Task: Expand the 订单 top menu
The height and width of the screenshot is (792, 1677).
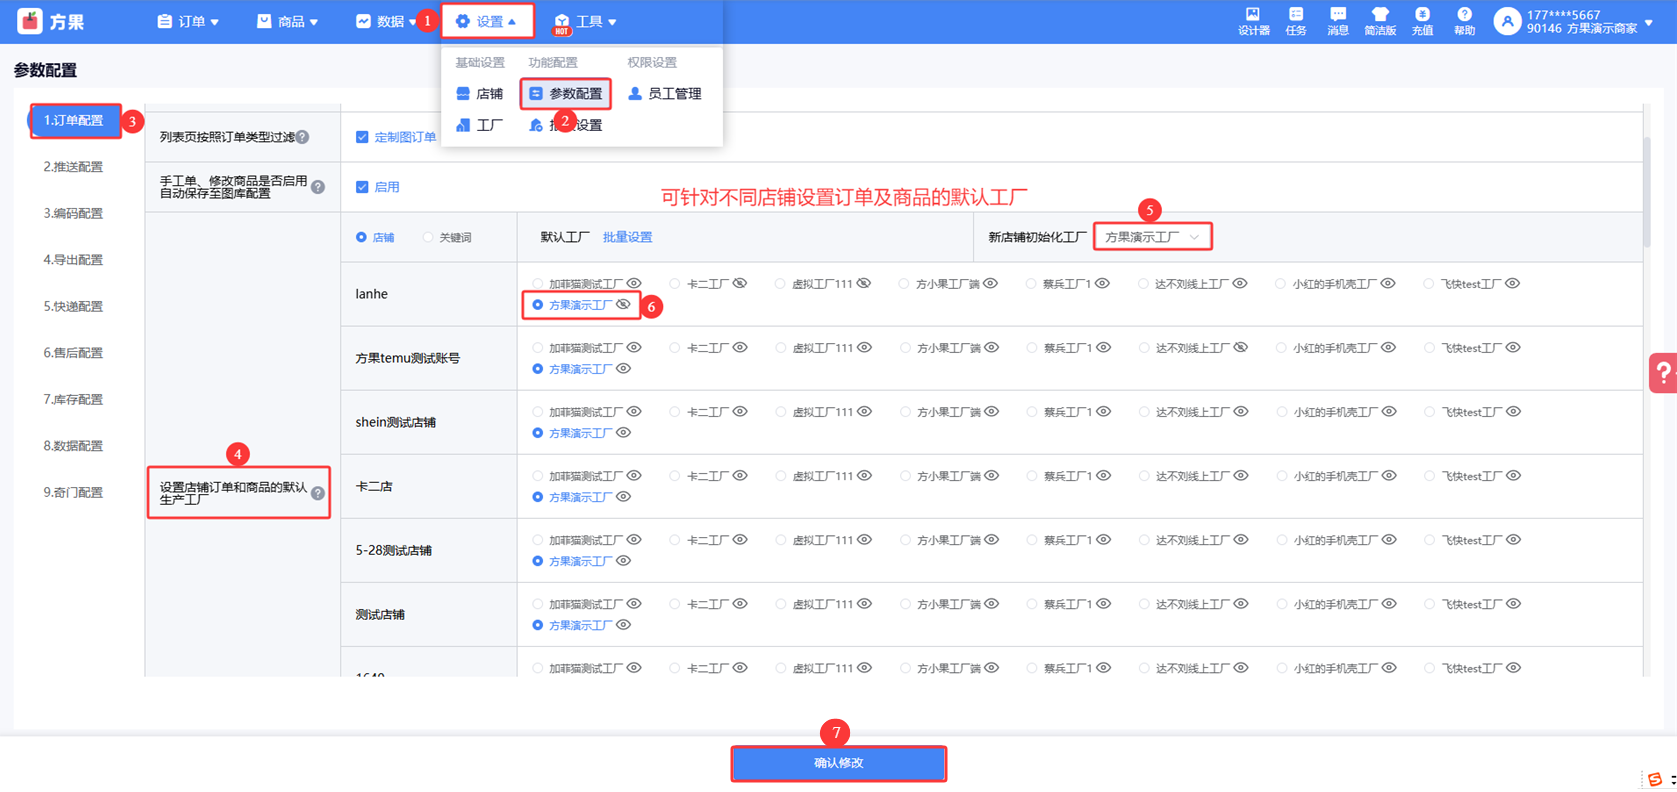Action: [x=188, y=21]
